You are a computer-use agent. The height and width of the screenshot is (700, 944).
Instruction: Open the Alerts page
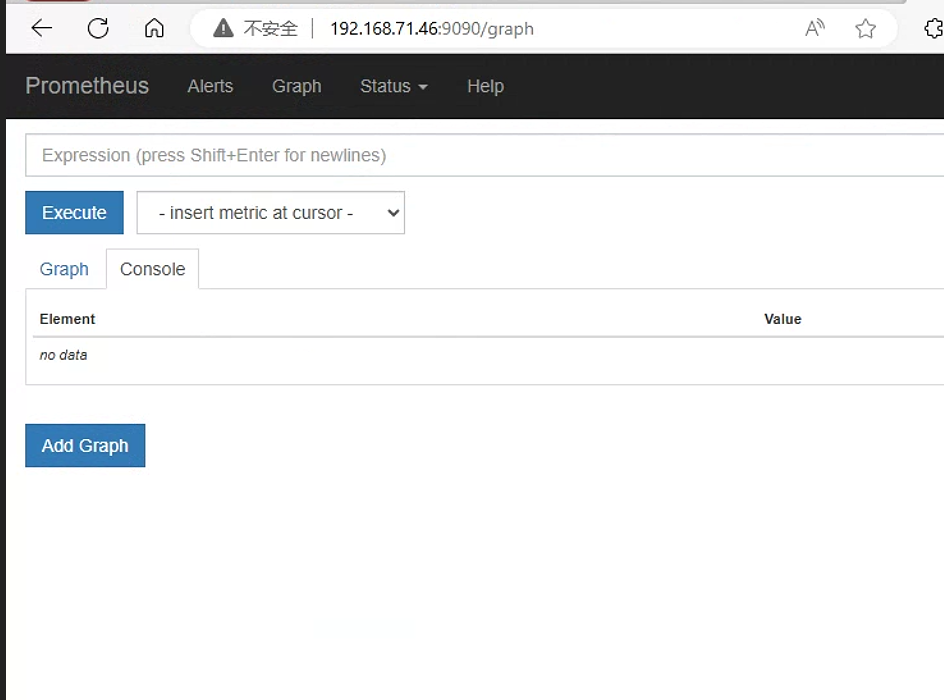click(x=210, y=86)
